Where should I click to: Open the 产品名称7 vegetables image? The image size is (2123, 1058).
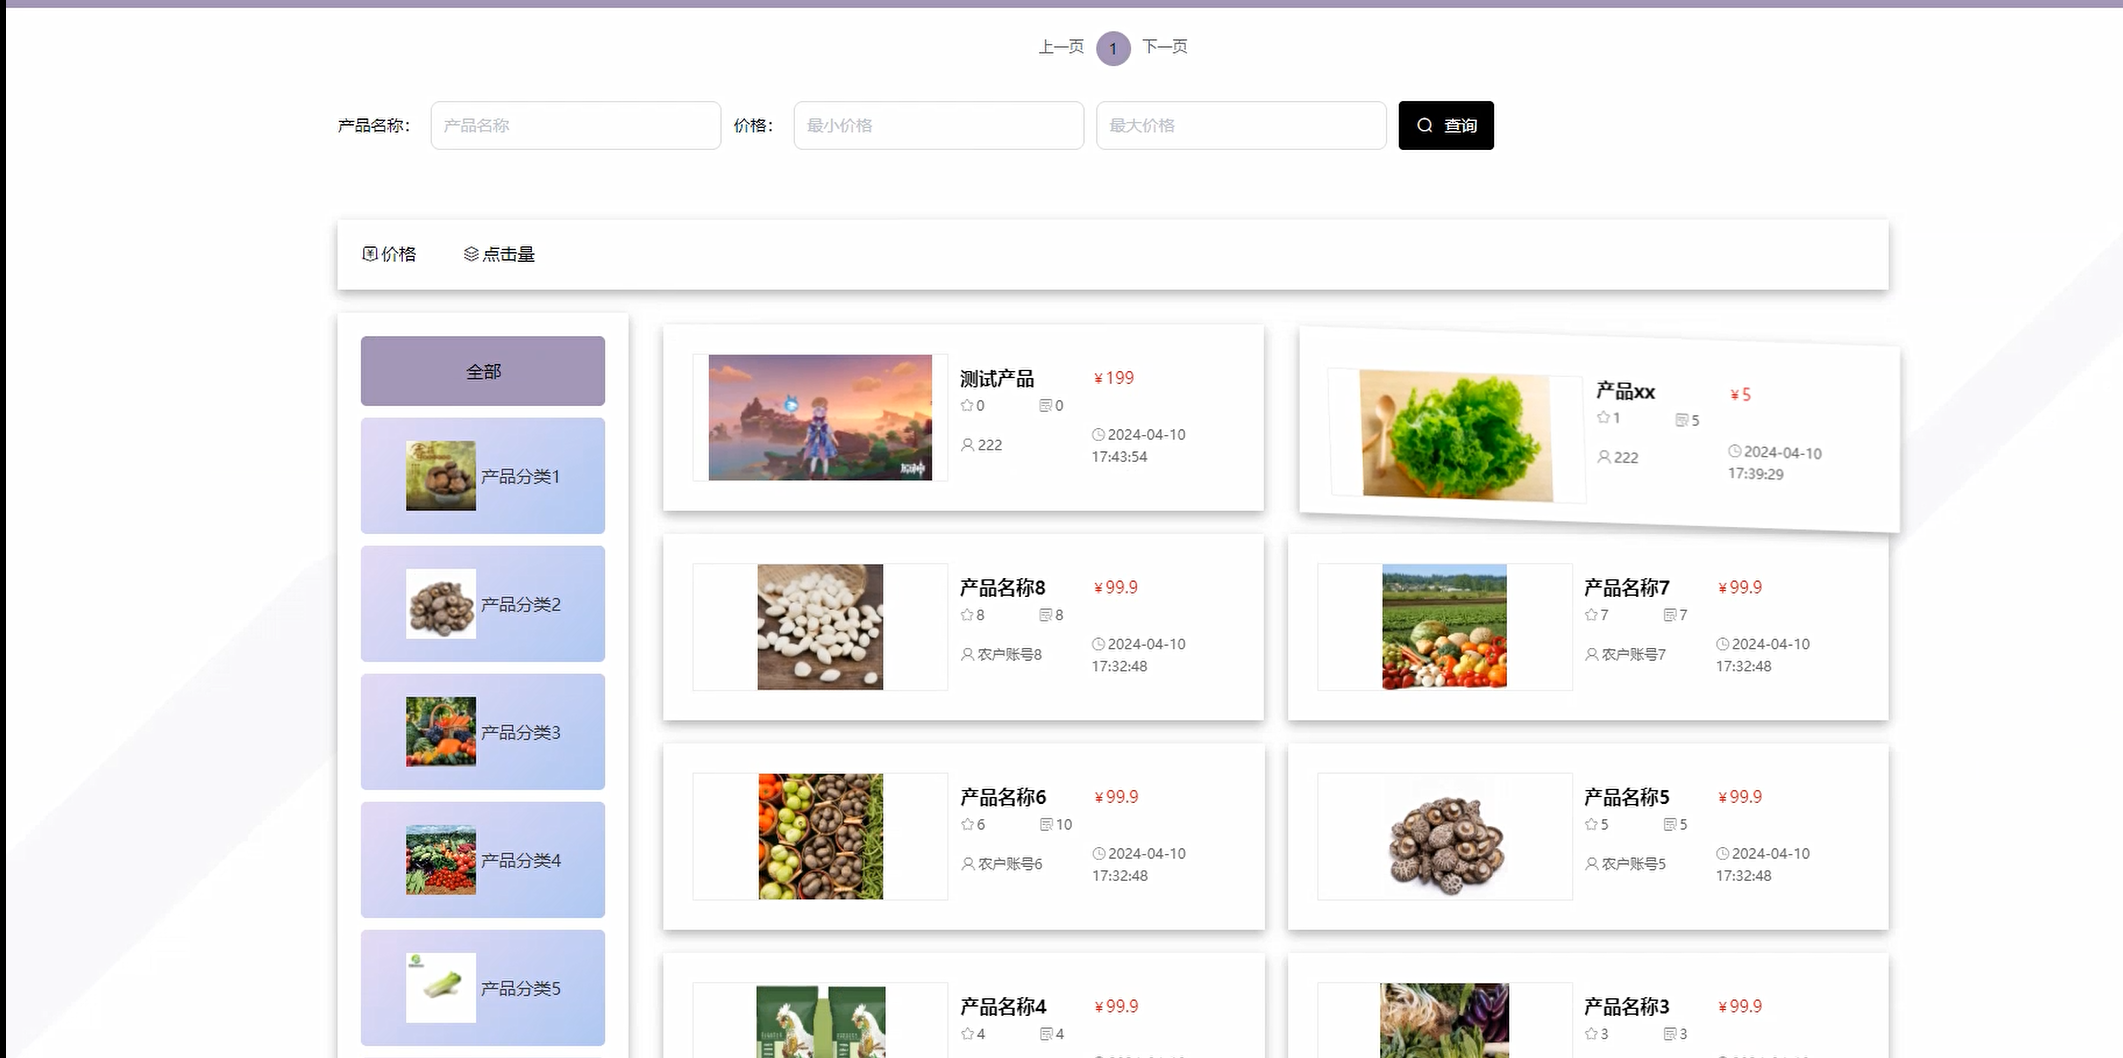[1444, 627]
